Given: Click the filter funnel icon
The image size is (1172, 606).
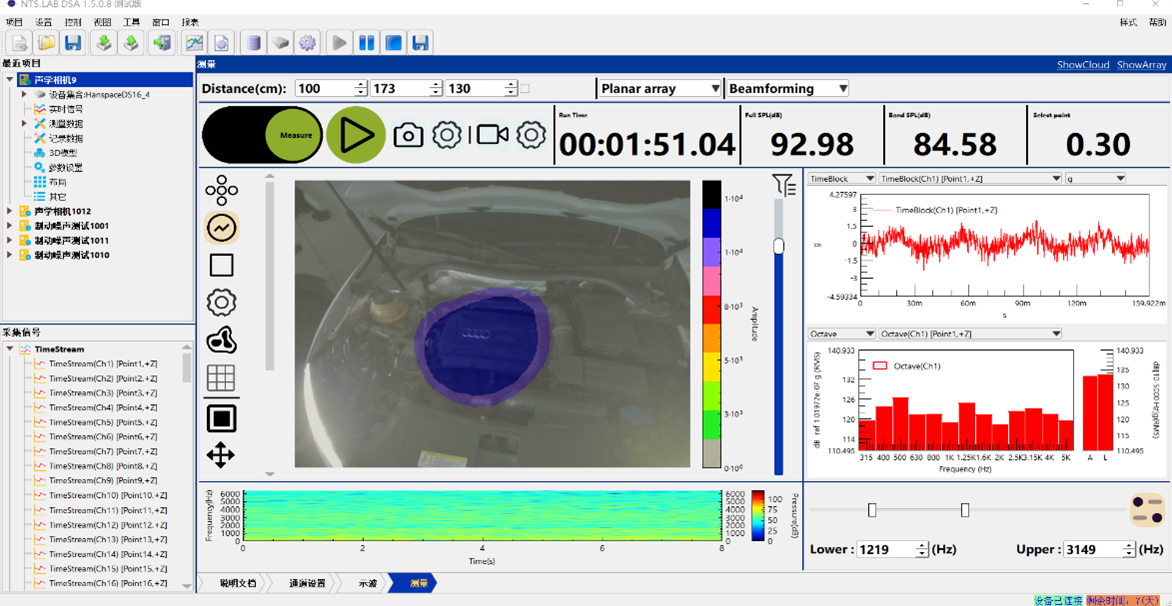Looking at the screenshot, I should 783,184.
